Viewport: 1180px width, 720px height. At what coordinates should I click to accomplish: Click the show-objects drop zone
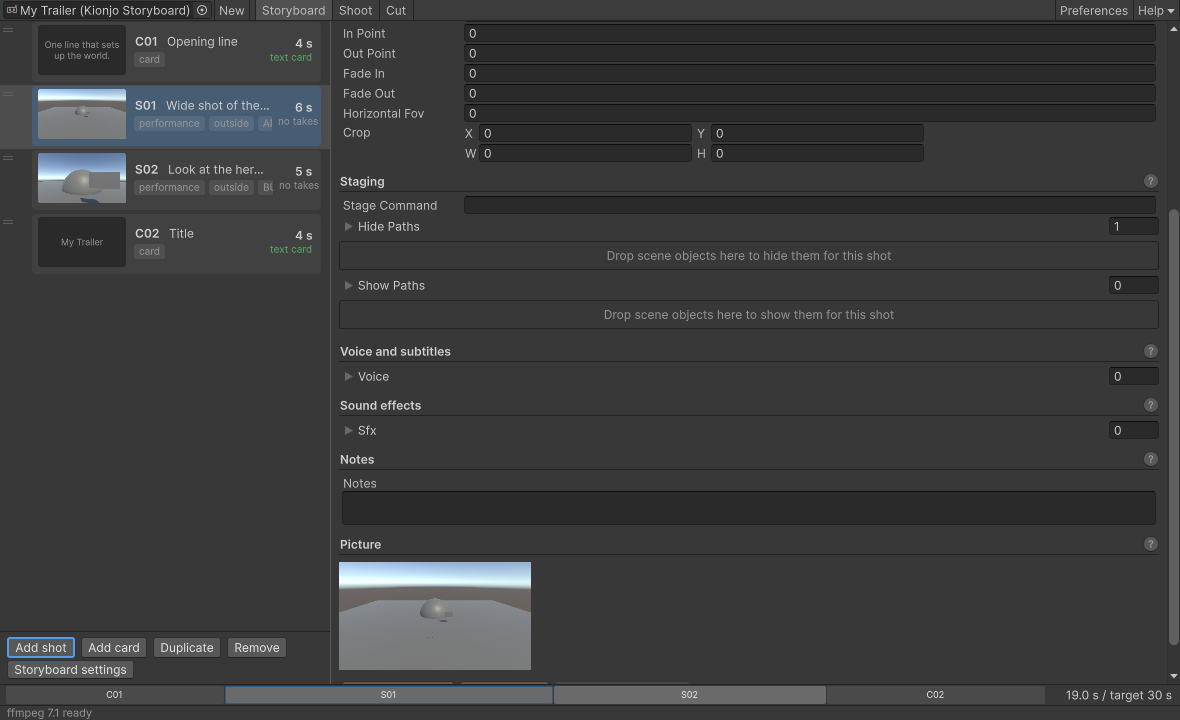pyautogui.click(x=749, y=314)
